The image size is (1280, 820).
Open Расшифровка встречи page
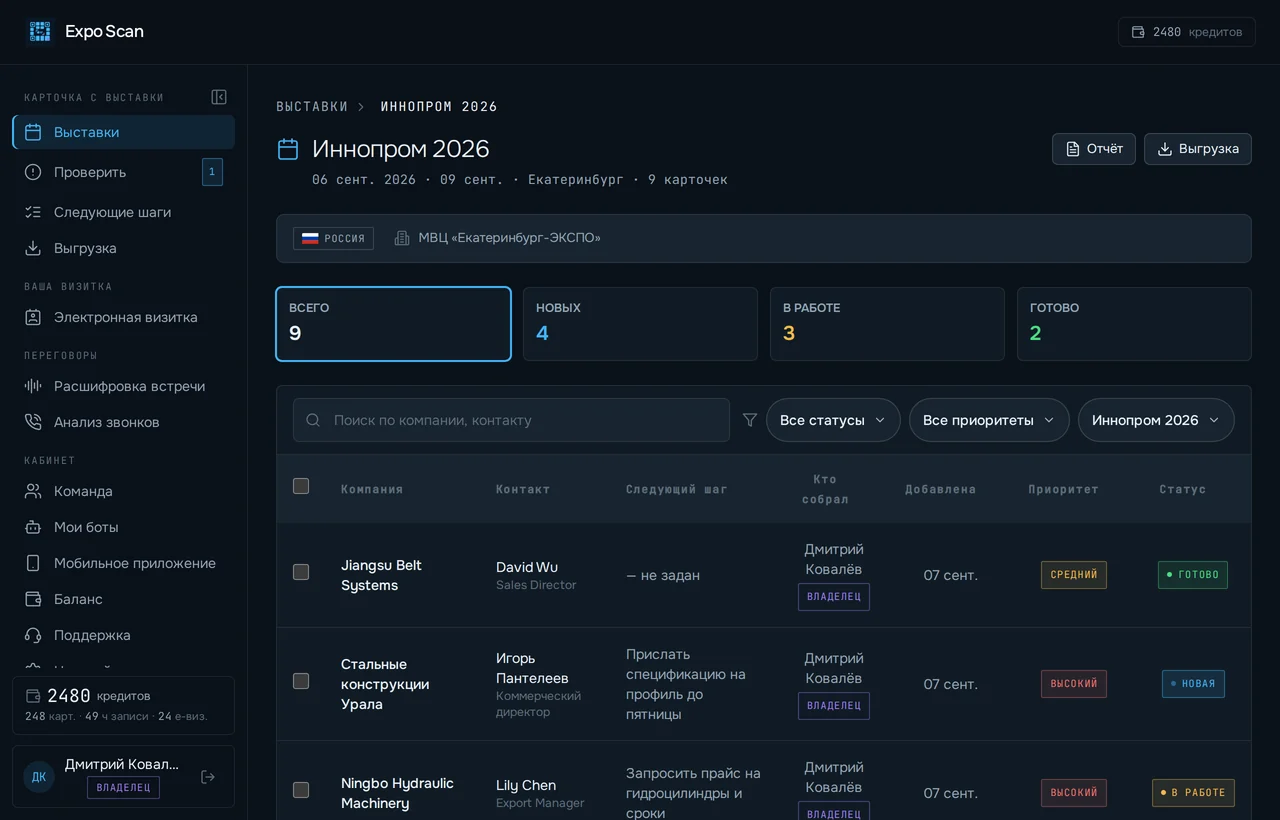point(124,386)
